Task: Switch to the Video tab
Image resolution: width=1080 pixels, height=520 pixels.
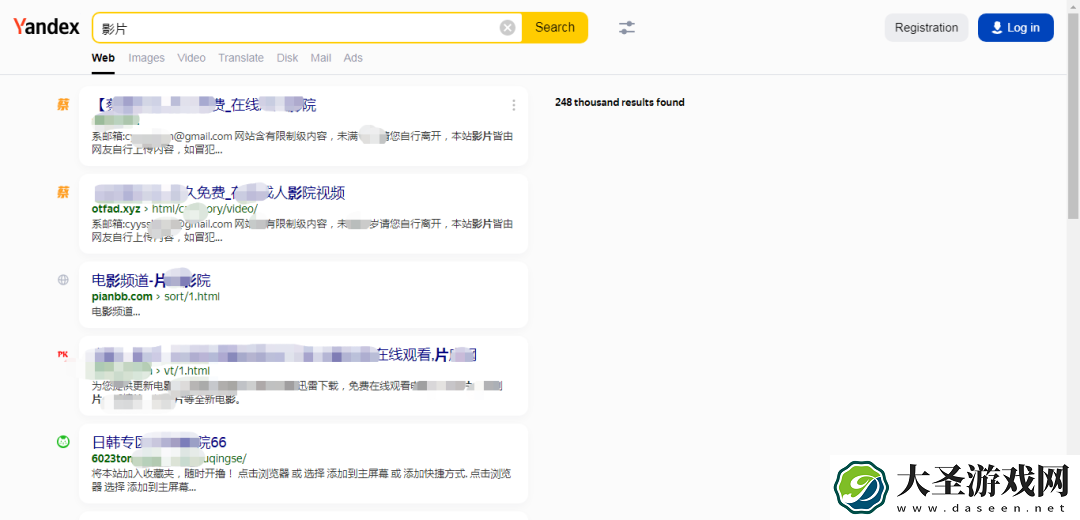Action: (x=191, y=58)
